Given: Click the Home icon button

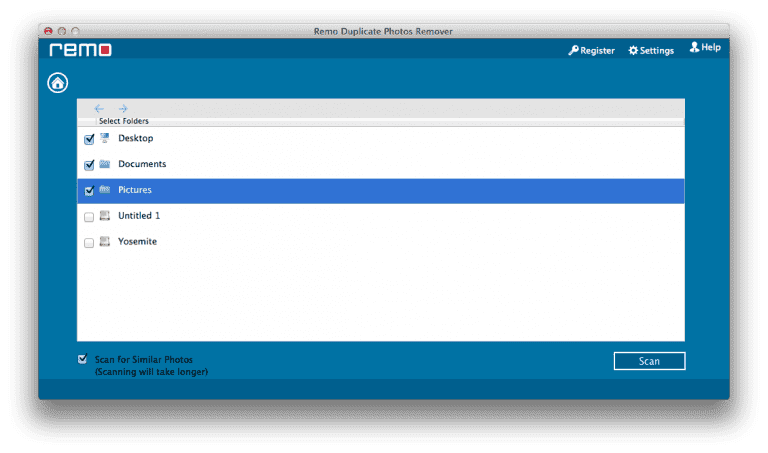Looking at the screenshot, I should point(58,83).
